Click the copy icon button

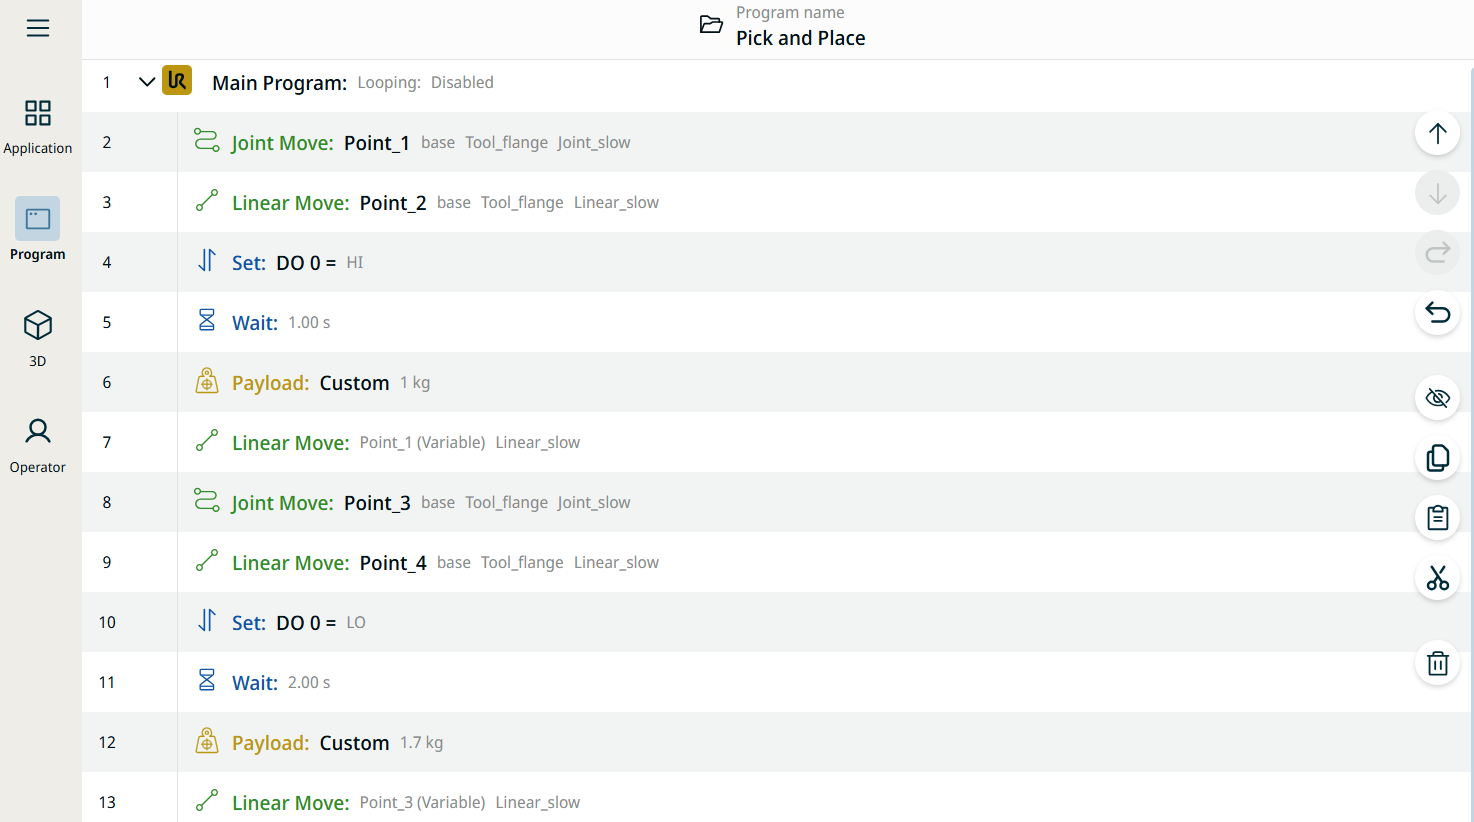[x=1437, y=458]
